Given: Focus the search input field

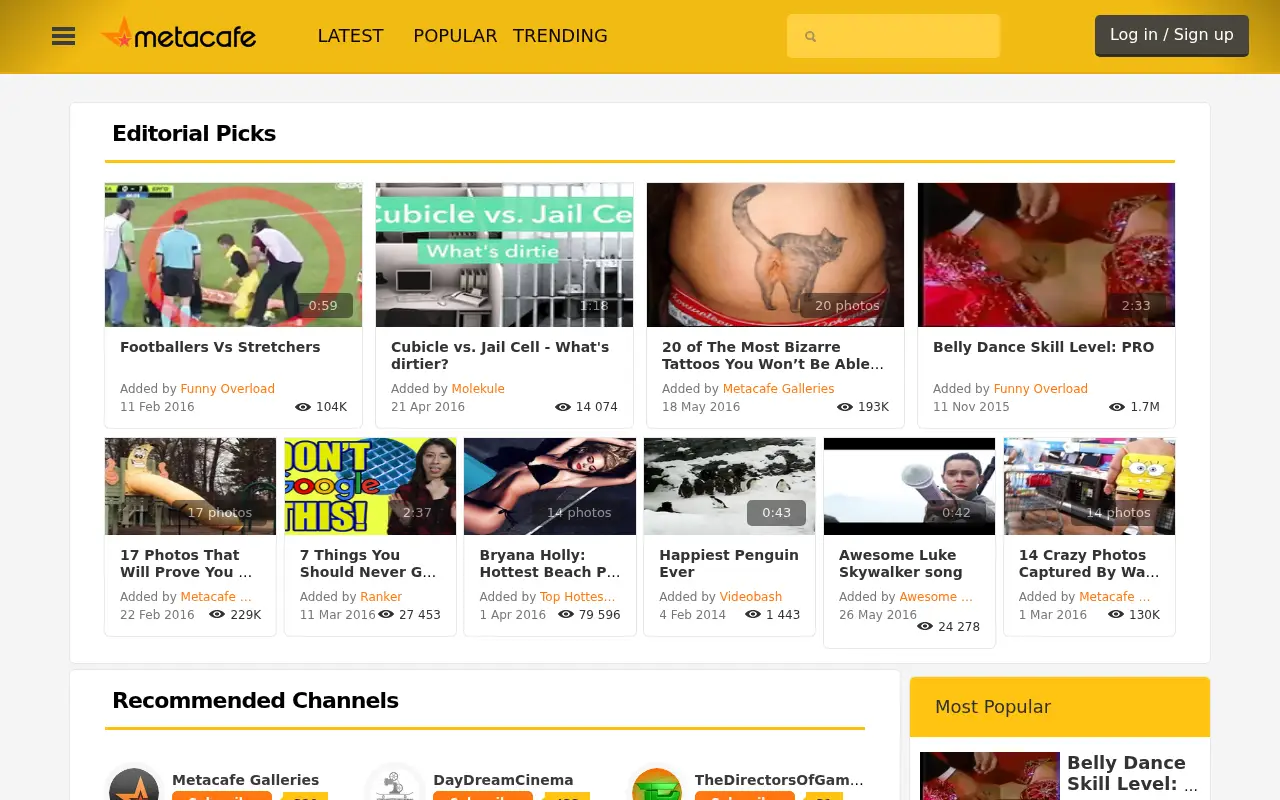Looking at the screenshot, I should pyautogui.click(x=893, y=36).
